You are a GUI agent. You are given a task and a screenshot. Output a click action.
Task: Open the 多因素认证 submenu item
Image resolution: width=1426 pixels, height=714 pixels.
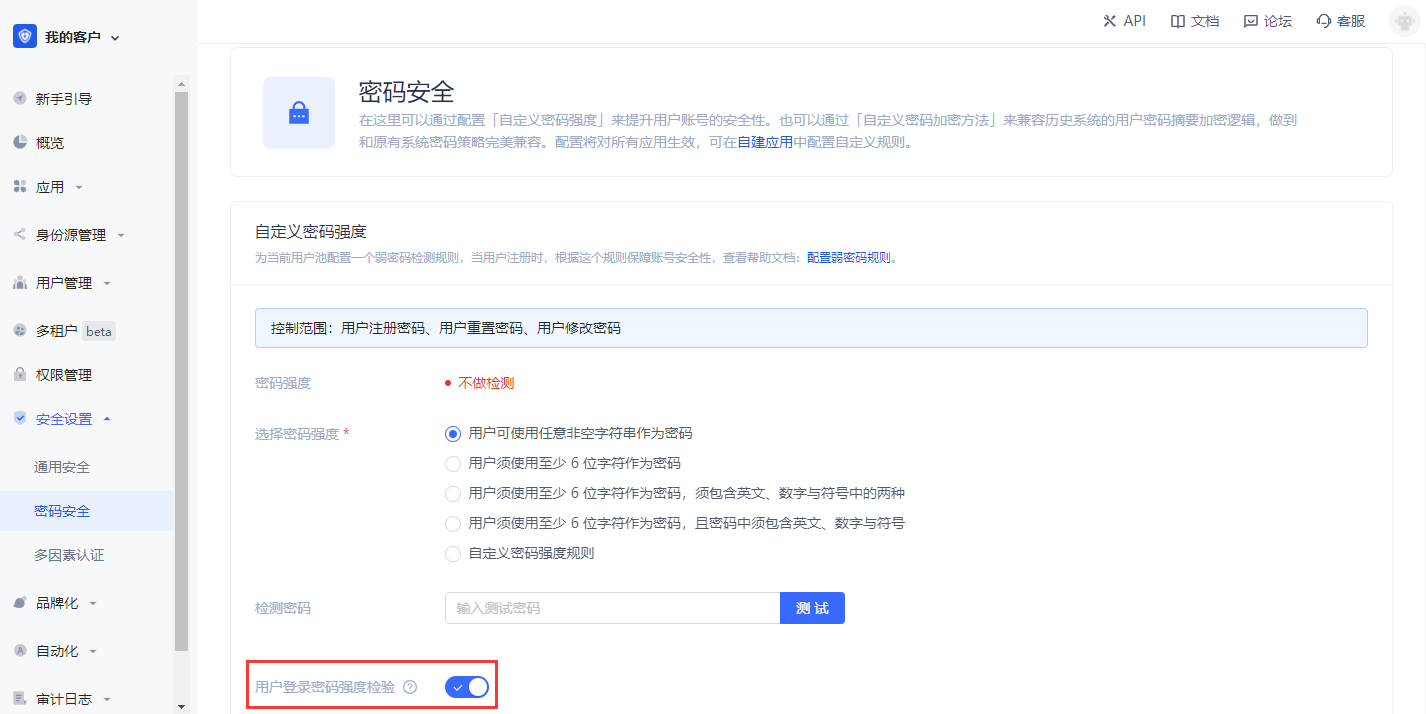(x=69, y=555)
